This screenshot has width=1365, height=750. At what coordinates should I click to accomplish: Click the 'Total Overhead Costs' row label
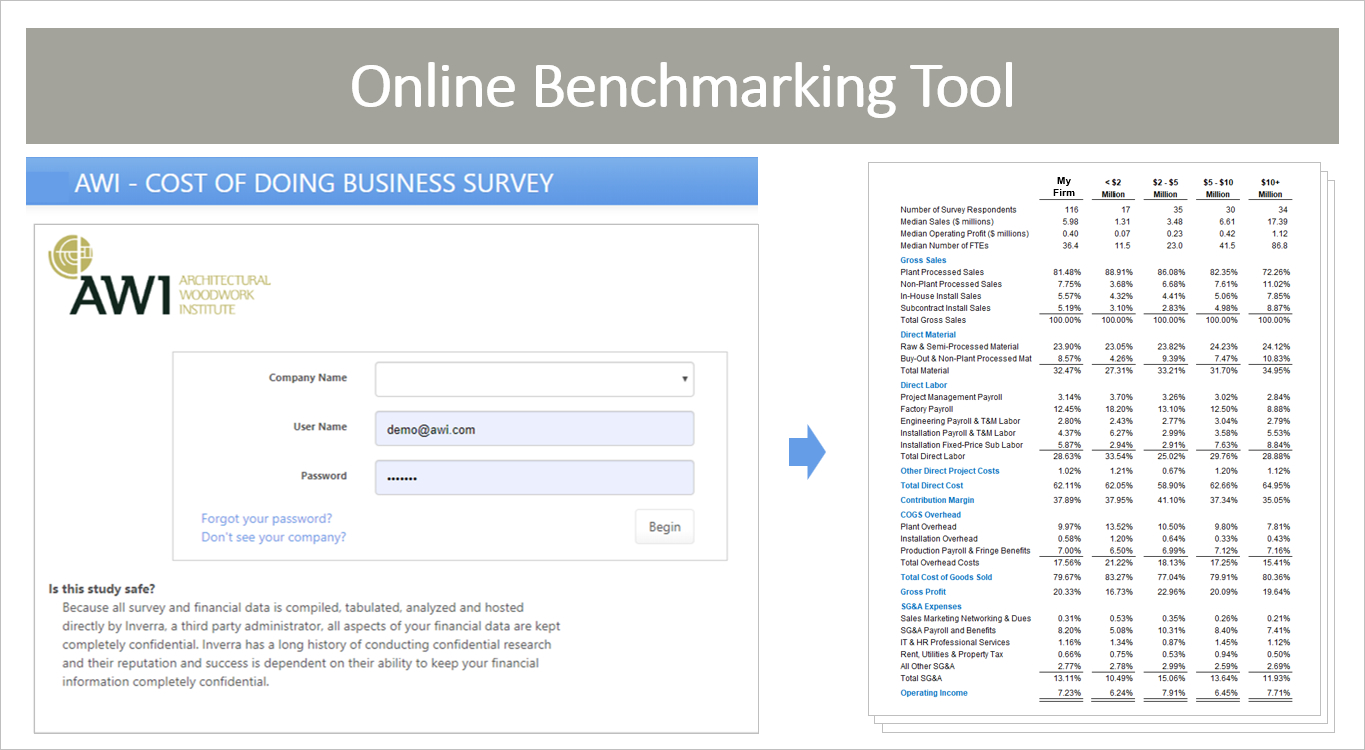click(x=939, y=562)
